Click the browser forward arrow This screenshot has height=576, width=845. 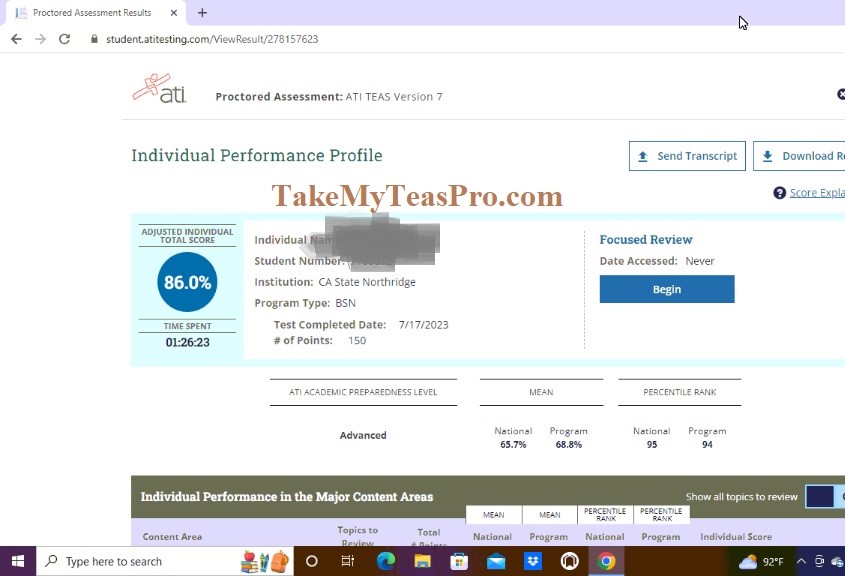[40, 39]
